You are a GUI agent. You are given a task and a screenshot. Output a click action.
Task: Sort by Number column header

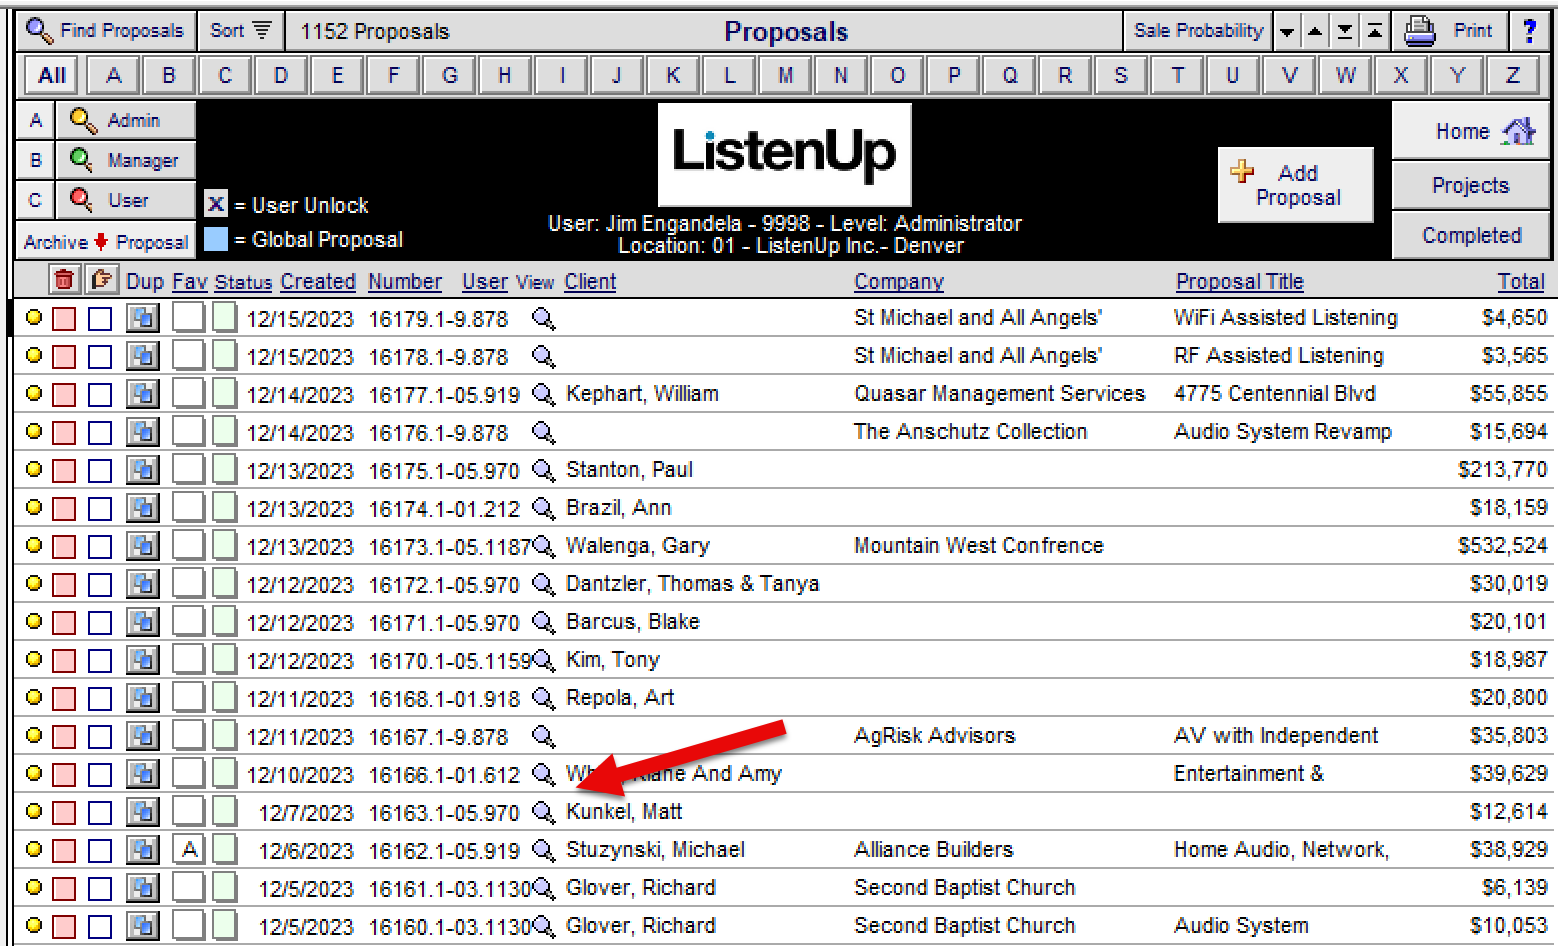point(405,282)
